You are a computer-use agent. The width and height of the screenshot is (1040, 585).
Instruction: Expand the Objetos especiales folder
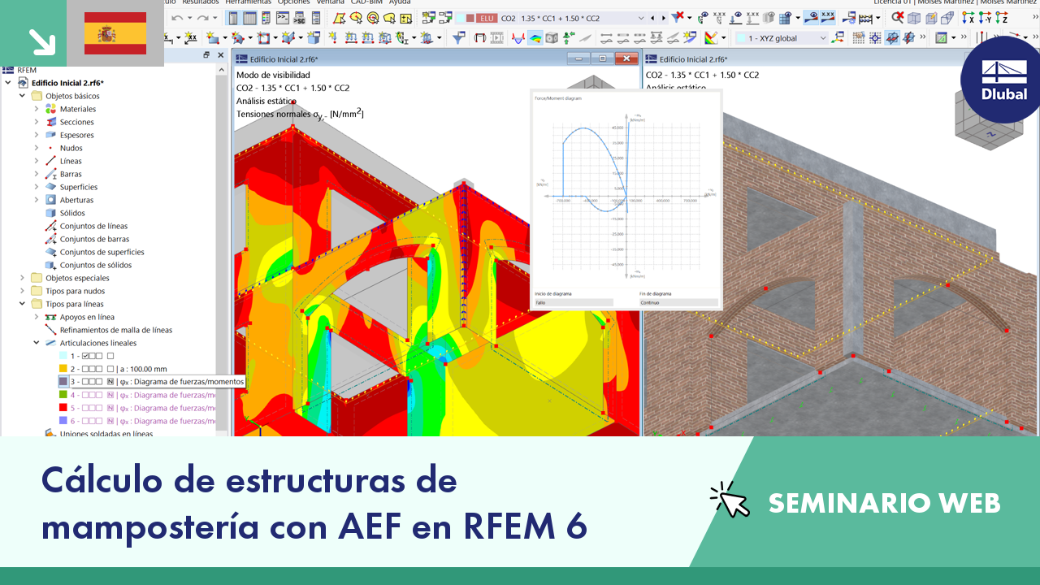[22, 278]
